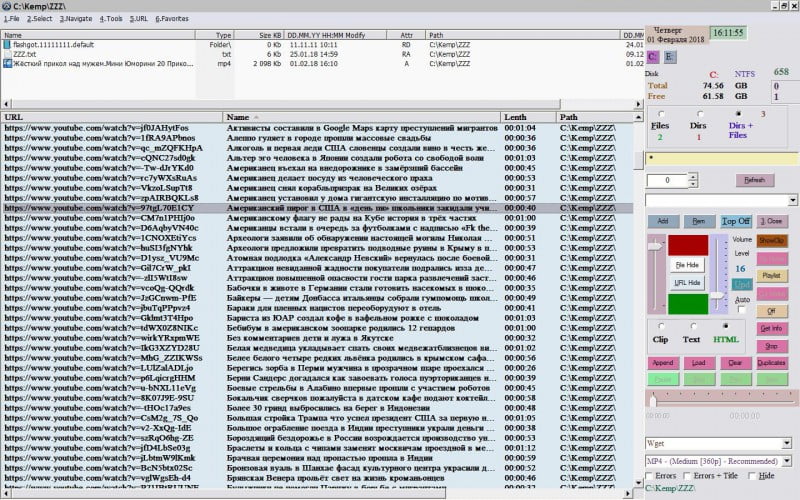Click the Playlist button
Image resolution: width=800 pixels, height=500 pixels.
pyautogui.click(x=771, y=274)
